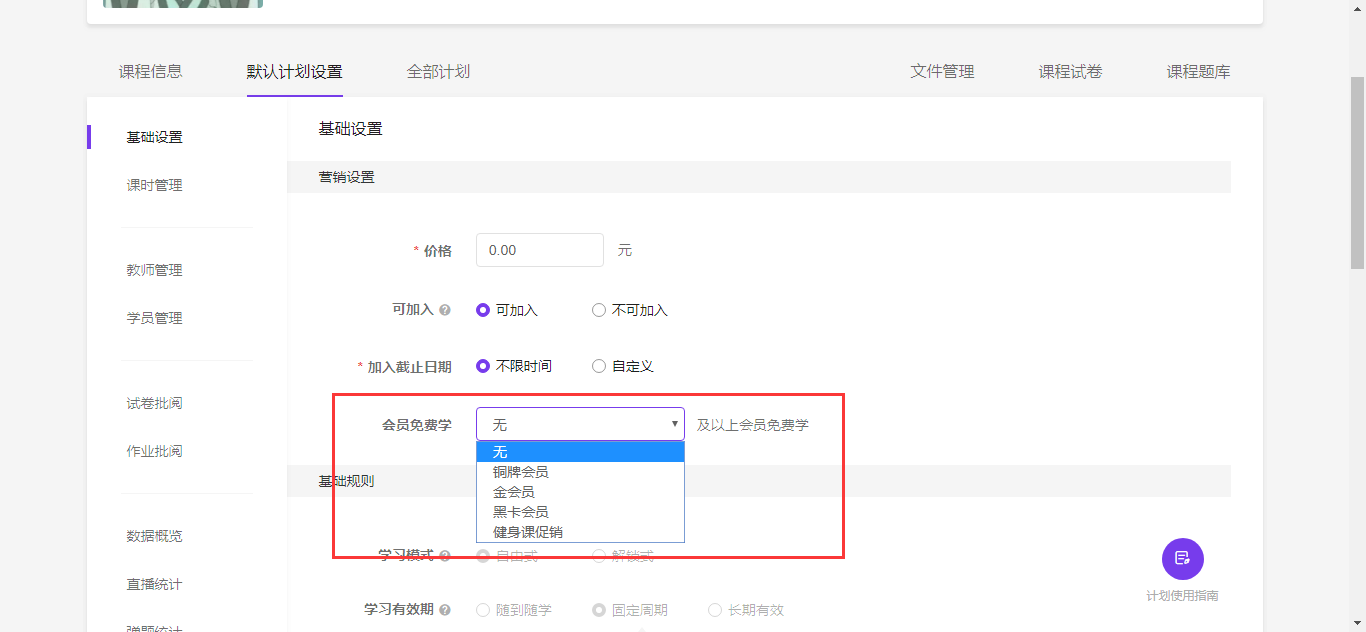Open 文件管理 link
Viewport: 1366px width, 632px height.
pos(942,72)
